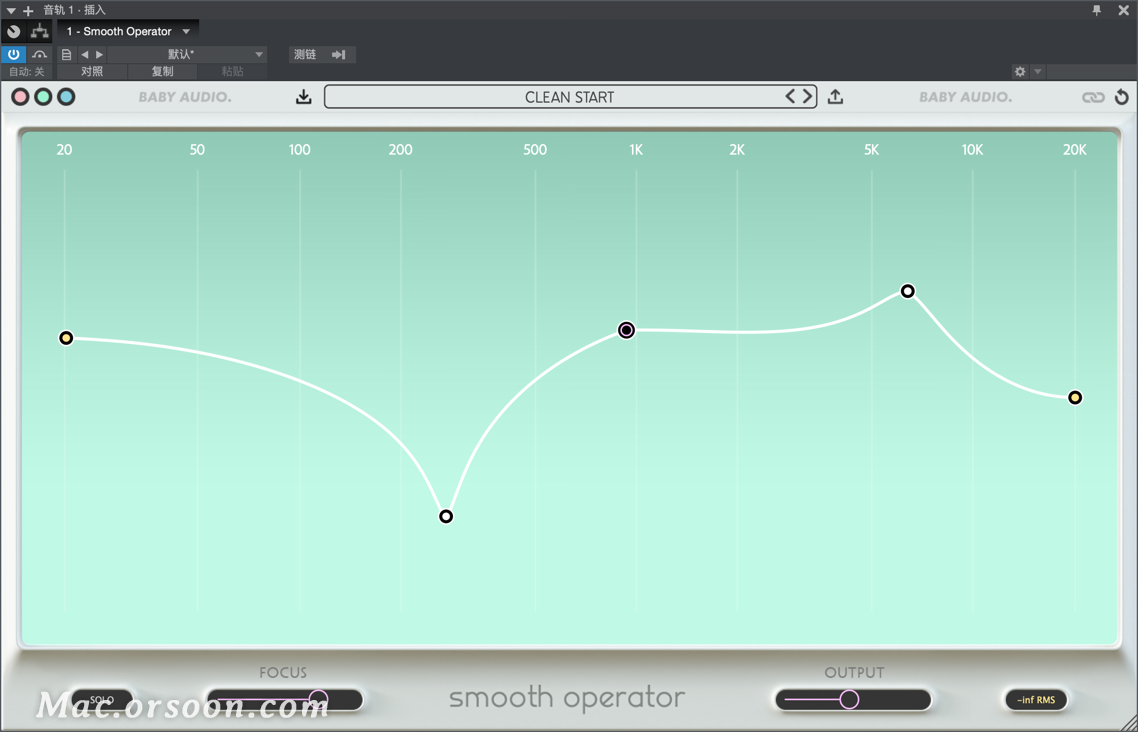Select the right edge yellow node at 20K
This screenshot has height=732, width=1138.
pyautogui.click(x=1075, y=398)
